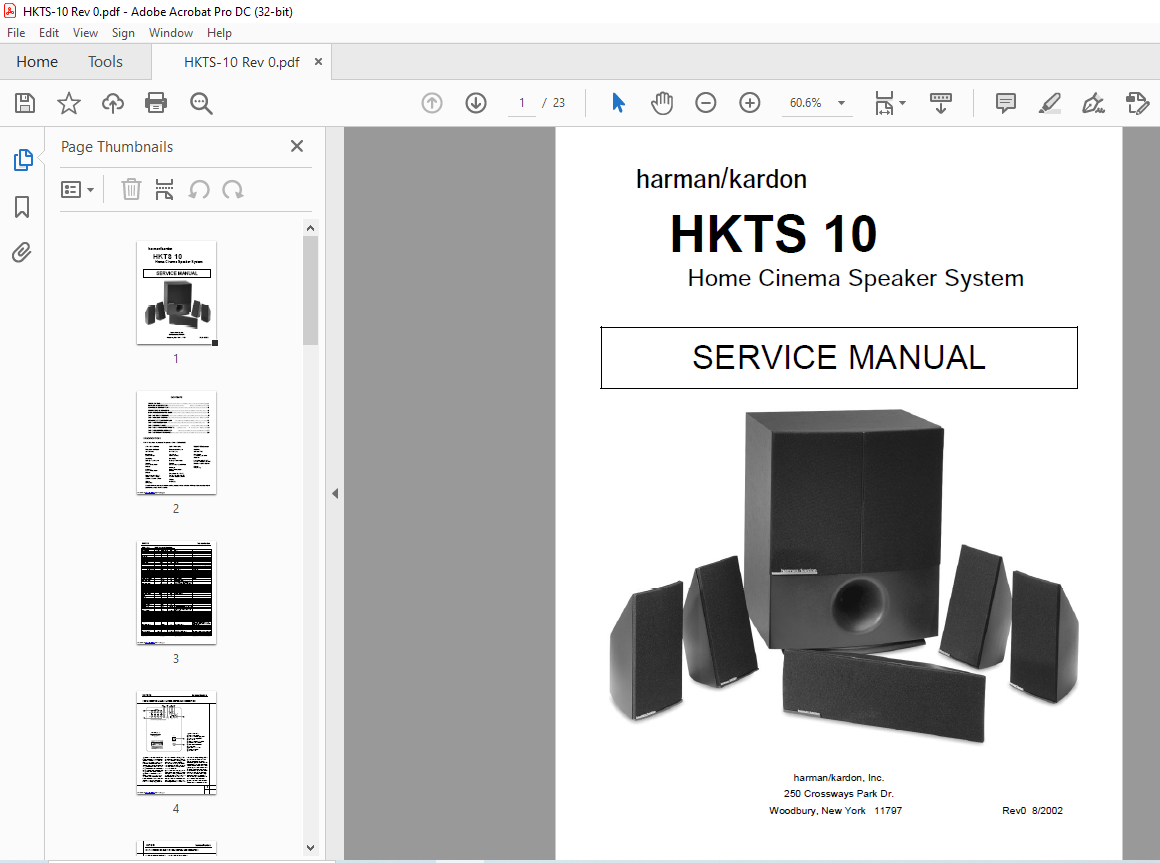Open the View menu
The width and height of the screenshot is (1160, 863).
point(85,33)
